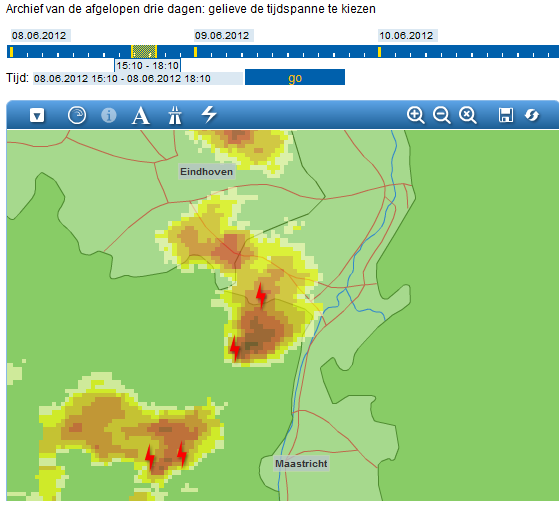This screenshot has height=505, width=559.
Task: Toggle the lightning strikes overlay icon
Action: pyautogui.click(x=209, y=114)
